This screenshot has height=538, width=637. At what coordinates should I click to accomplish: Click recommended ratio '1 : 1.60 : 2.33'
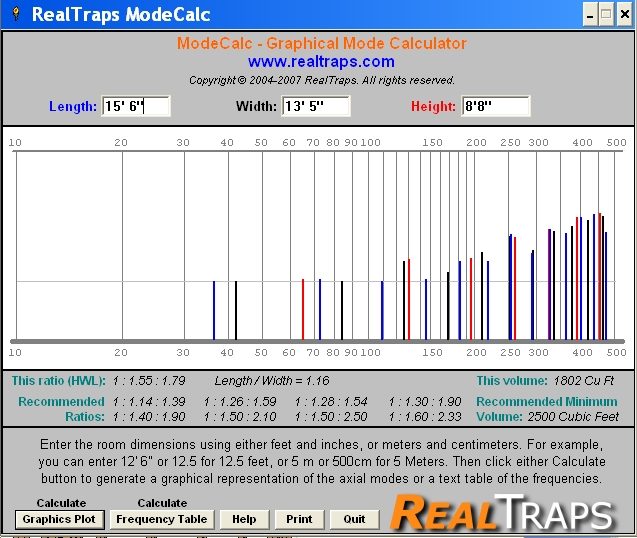click(425, 417)
